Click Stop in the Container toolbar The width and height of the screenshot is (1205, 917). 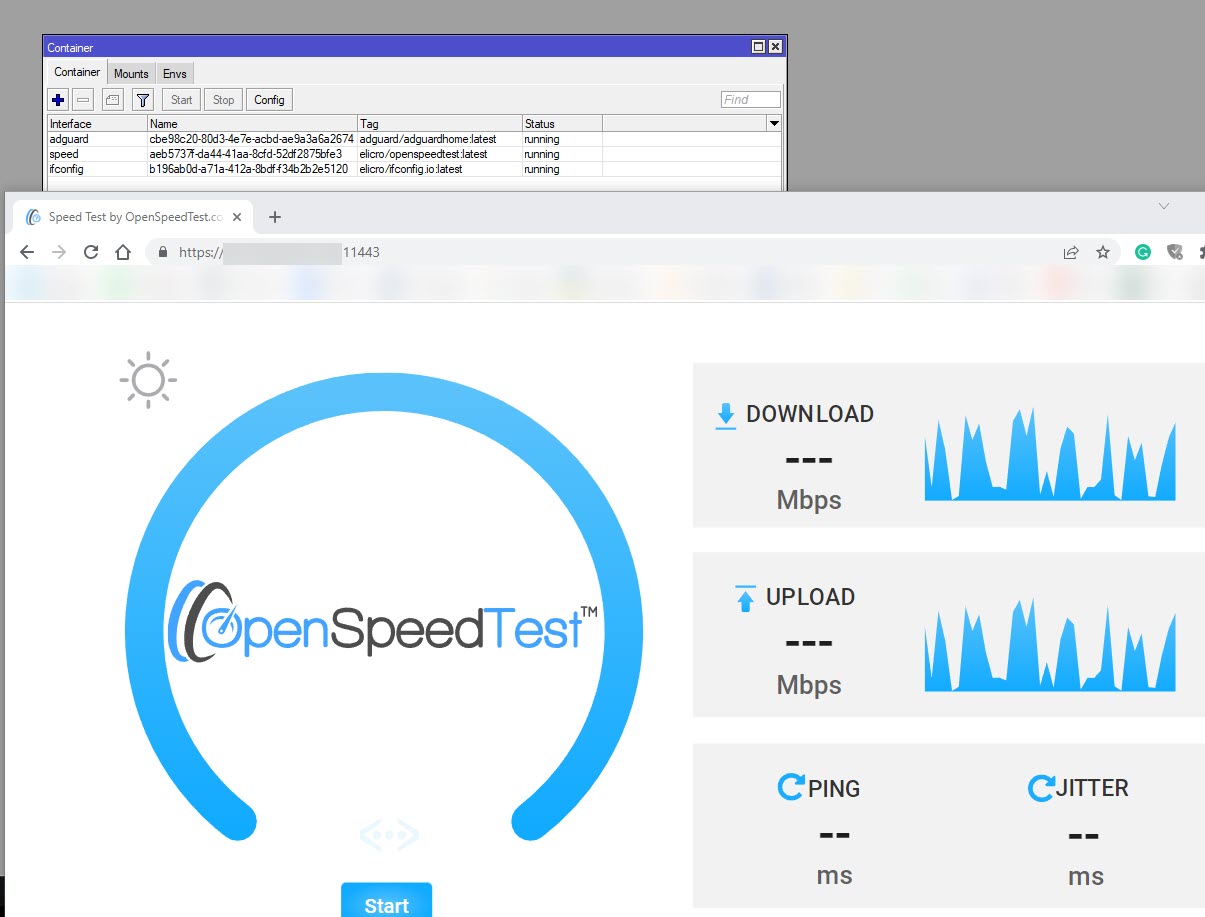pos(223,100)
